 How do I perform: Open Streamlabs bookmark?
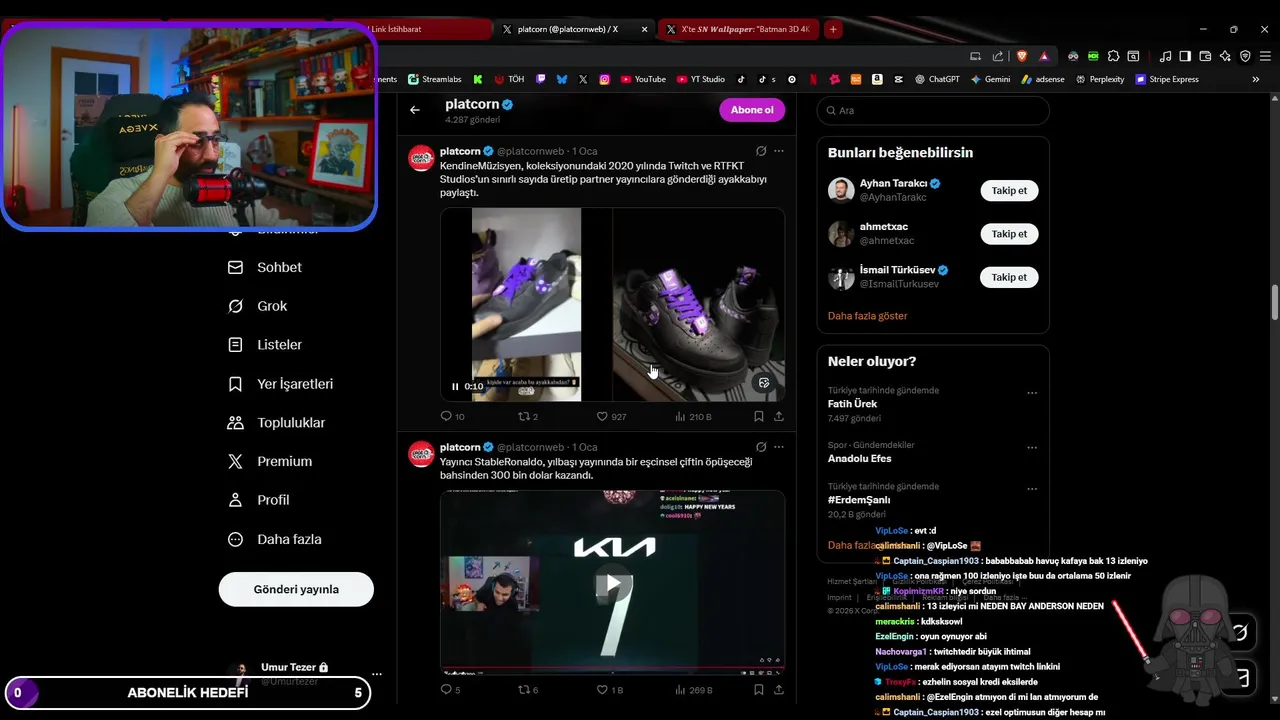pos(434,79)
